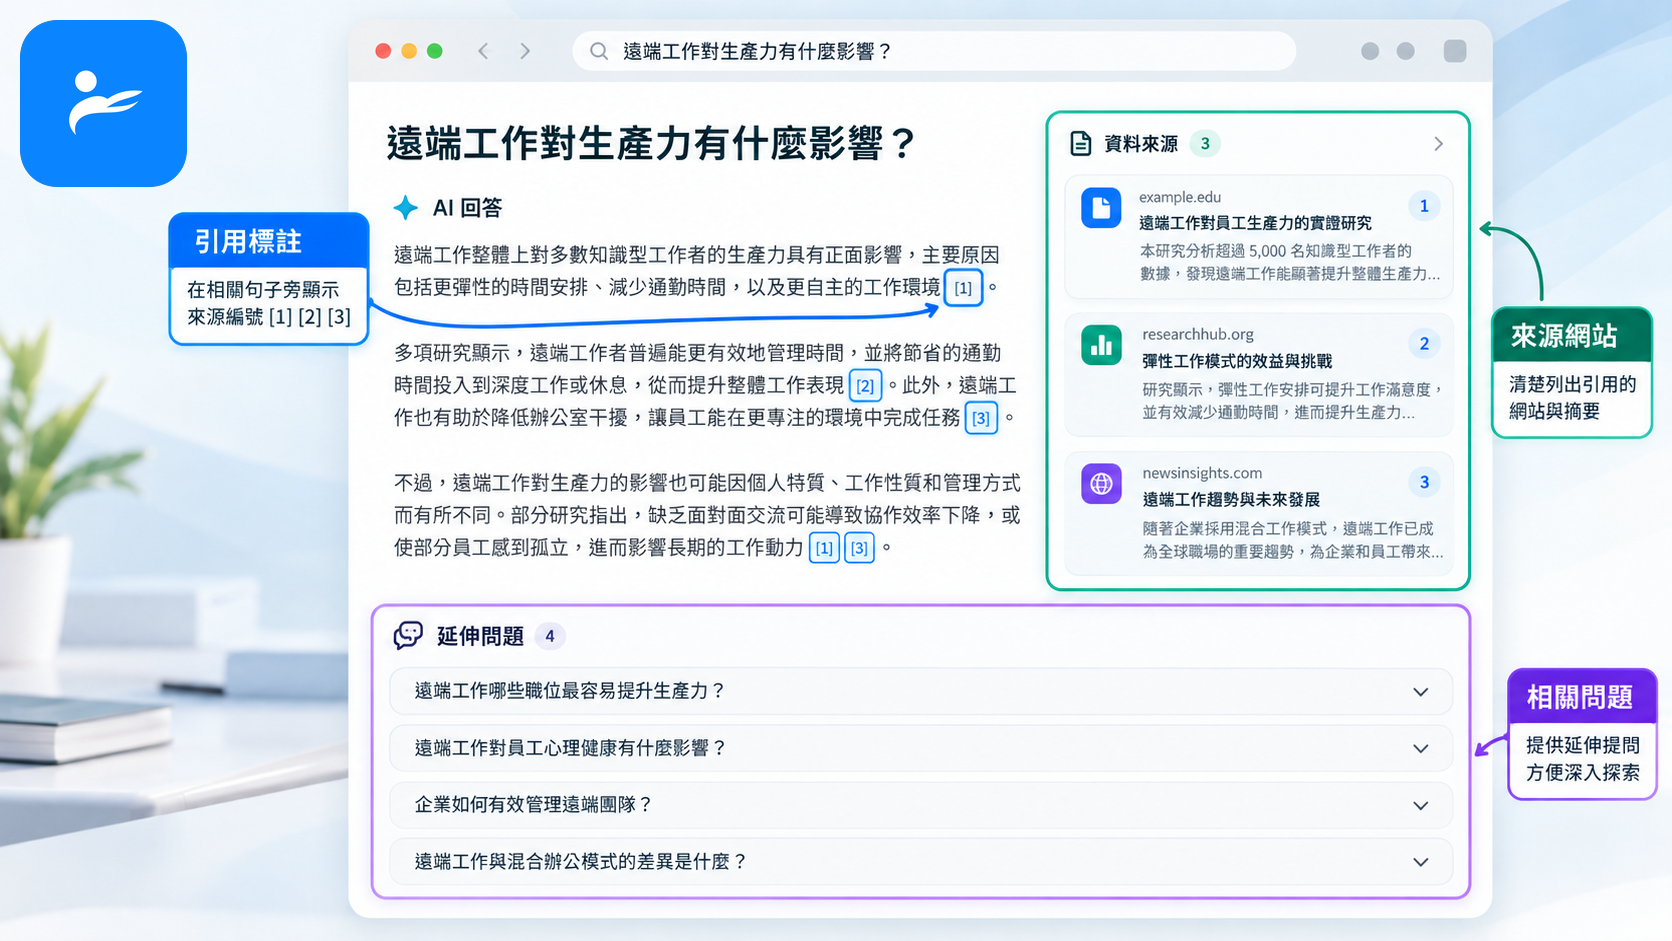The image size is (1672, 941).
Task: Open source 彈性工作模式的效益與挑戰
Action: 1237,361
